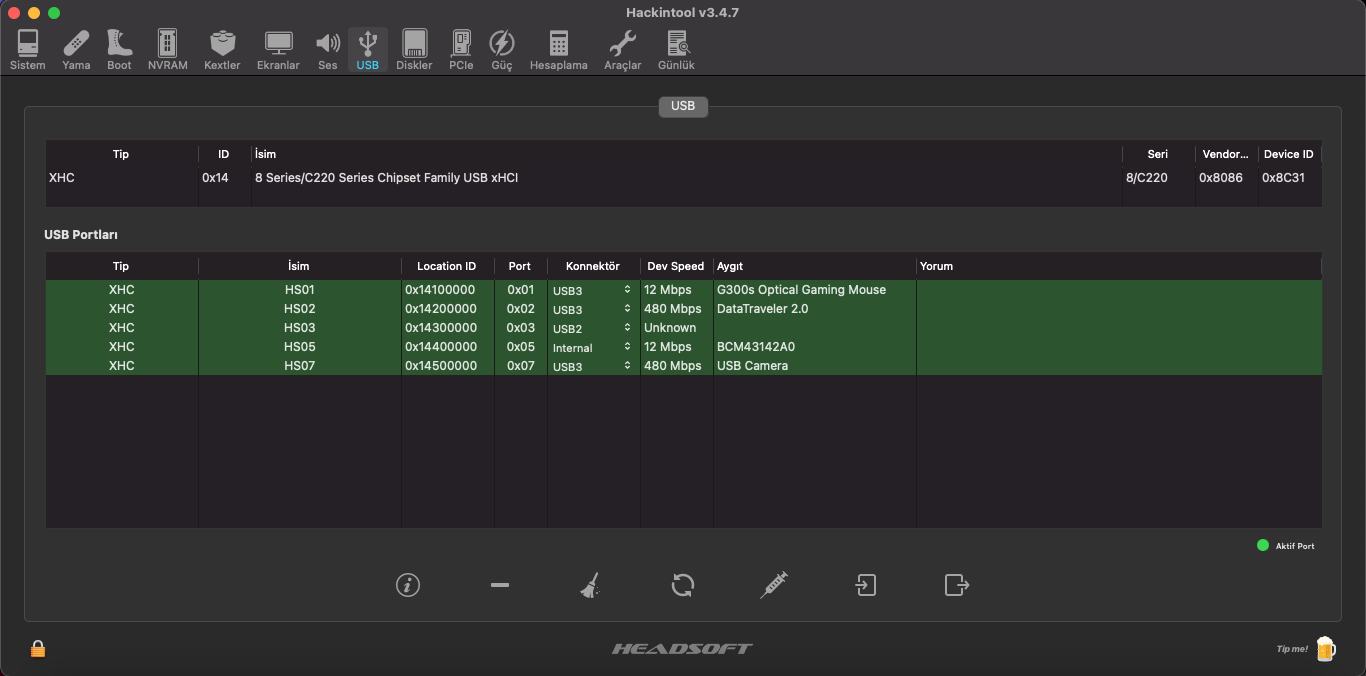Sort ports by Dev Speed column
This screenshot has width=1366, height=676.
pos(676,266)
